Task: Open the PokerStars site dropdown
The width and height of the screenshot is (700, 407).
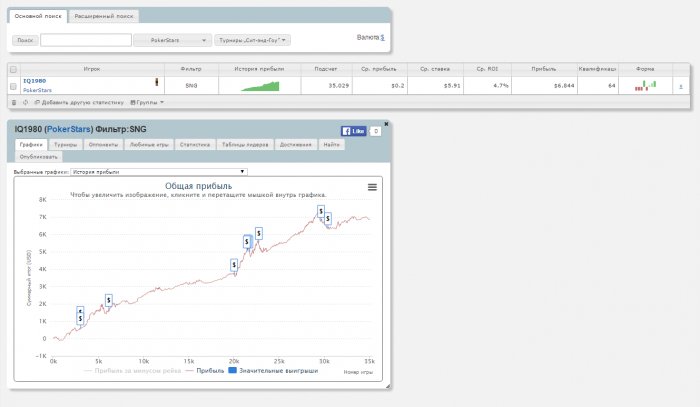Action: tap(172, 40)
